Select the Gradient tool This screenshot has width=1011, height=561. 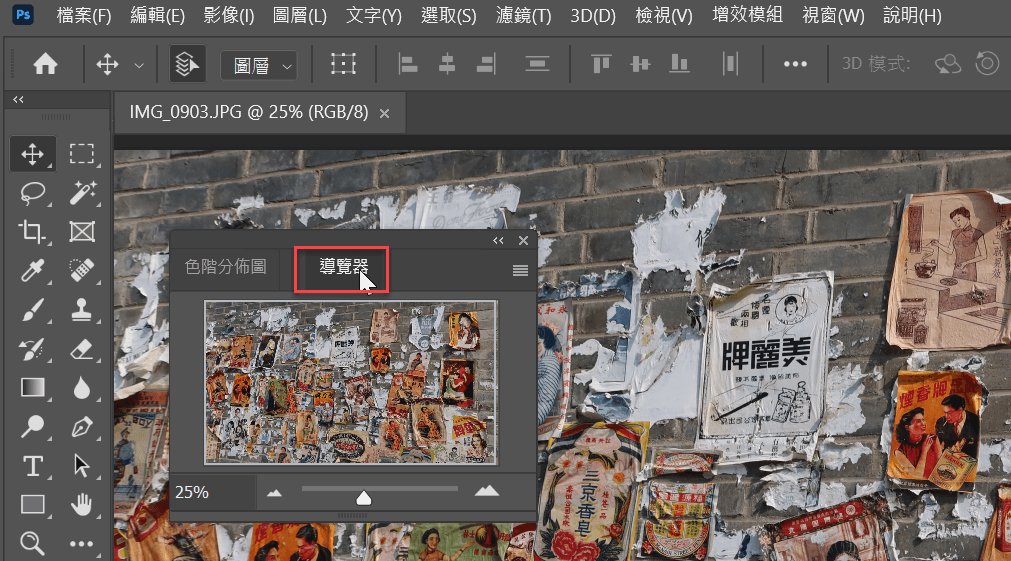click(x=32, y=388)
